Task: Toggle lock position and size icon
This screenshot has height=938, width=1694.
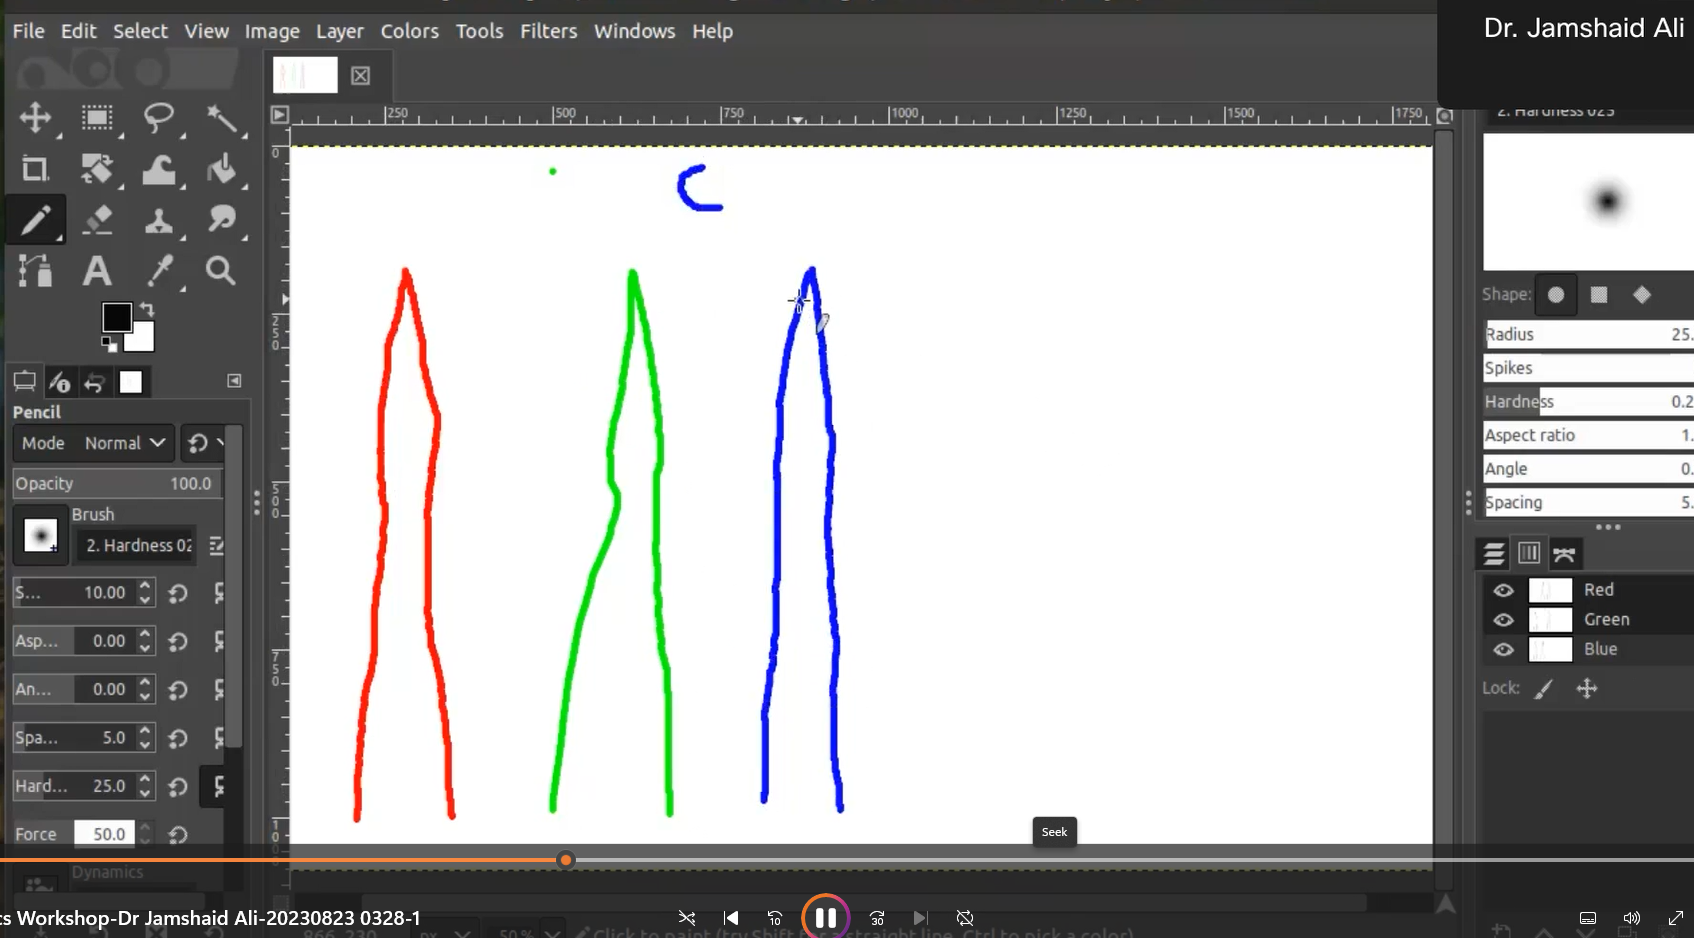Action: tap(1587, 688)
